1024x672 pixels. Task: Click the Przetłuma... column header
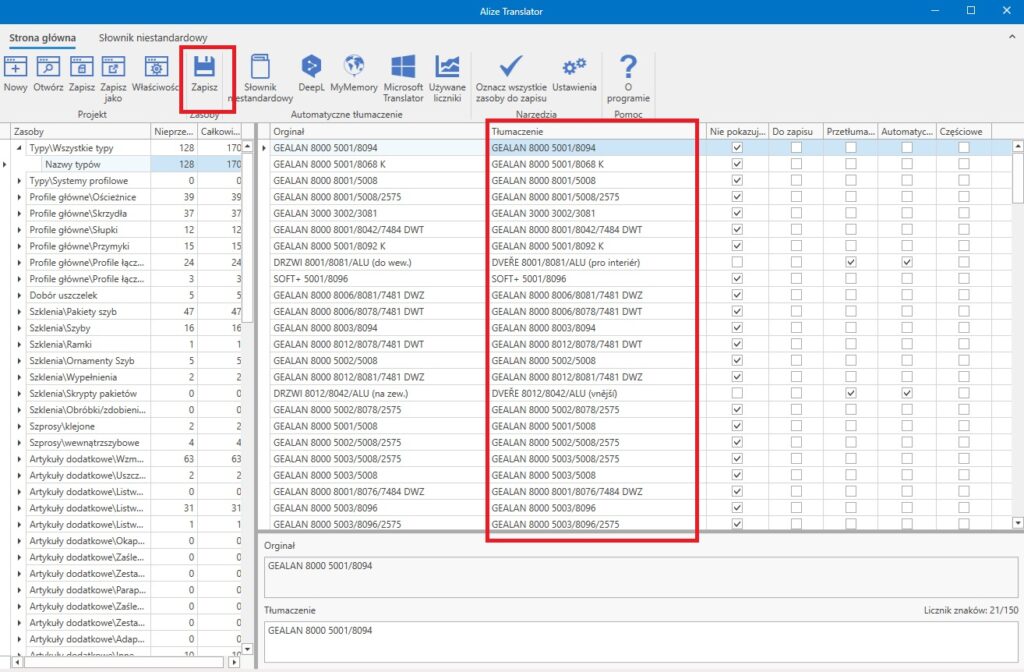850,131
